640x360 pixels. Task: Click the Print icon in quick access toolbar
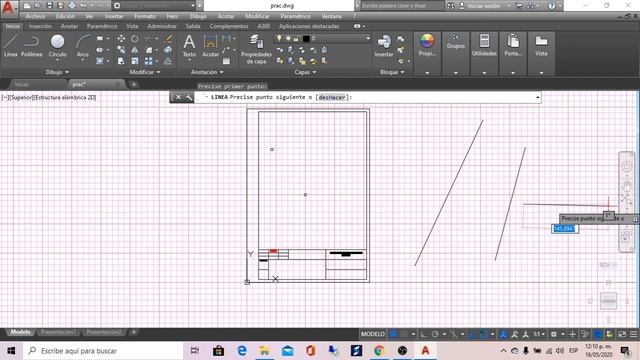(x=72, y=6)
